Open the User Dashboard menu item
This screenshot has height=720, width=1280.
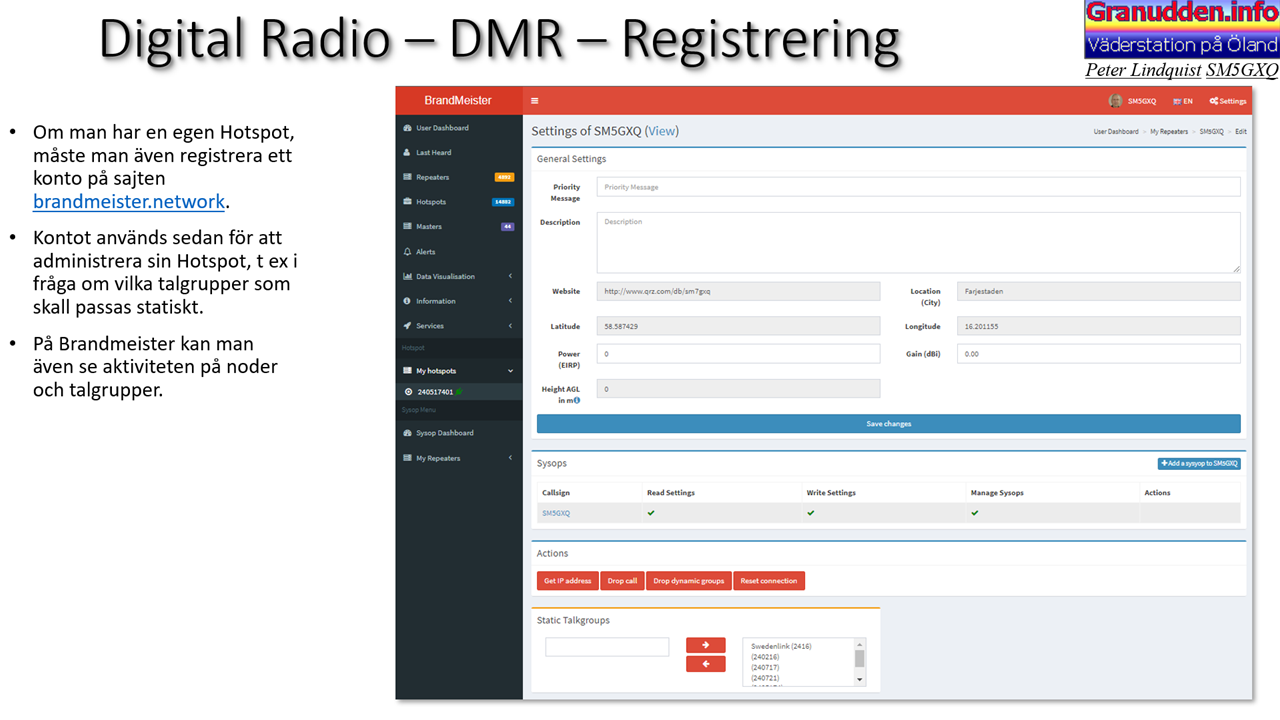459,128
